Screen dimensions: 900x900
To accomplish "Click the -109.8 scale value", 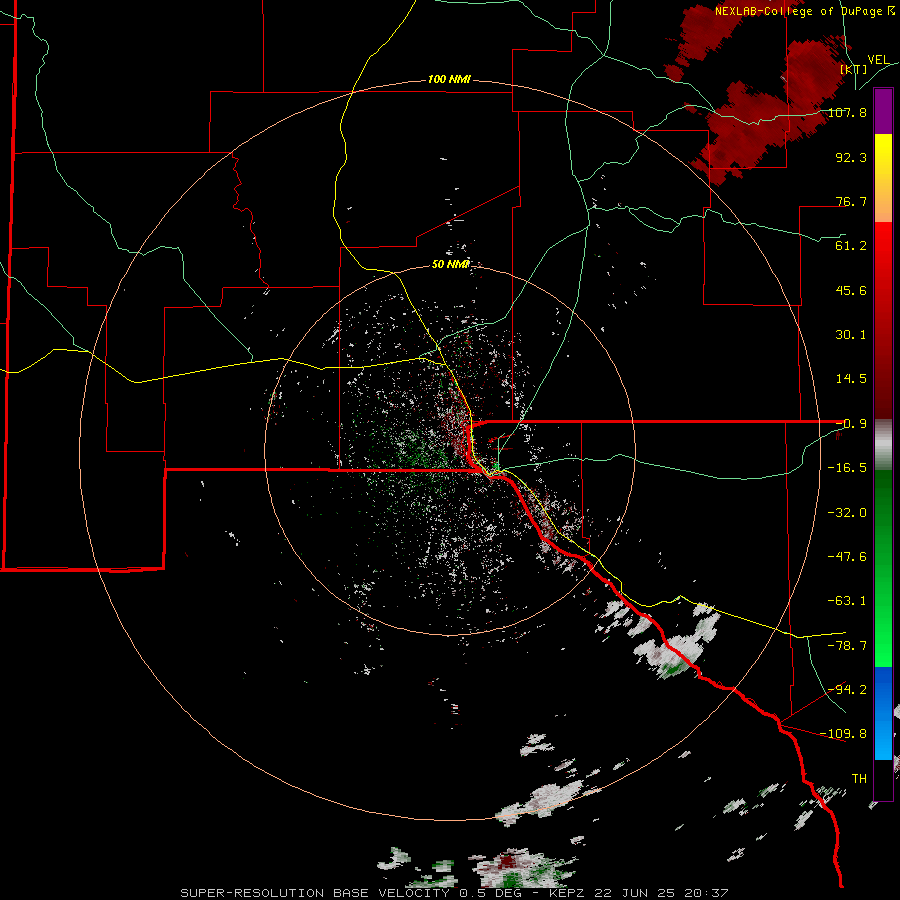I will coord(843,734).
